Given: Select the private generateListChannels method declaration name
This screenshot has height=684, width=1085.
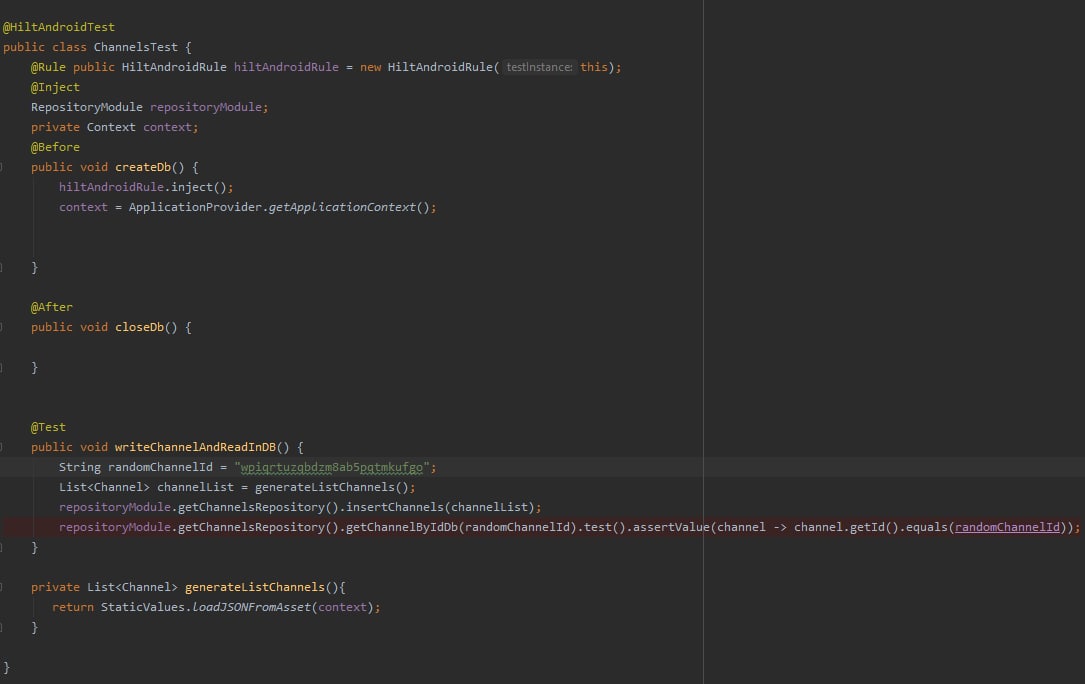Looking at the screenshot, I should [255, 588].
